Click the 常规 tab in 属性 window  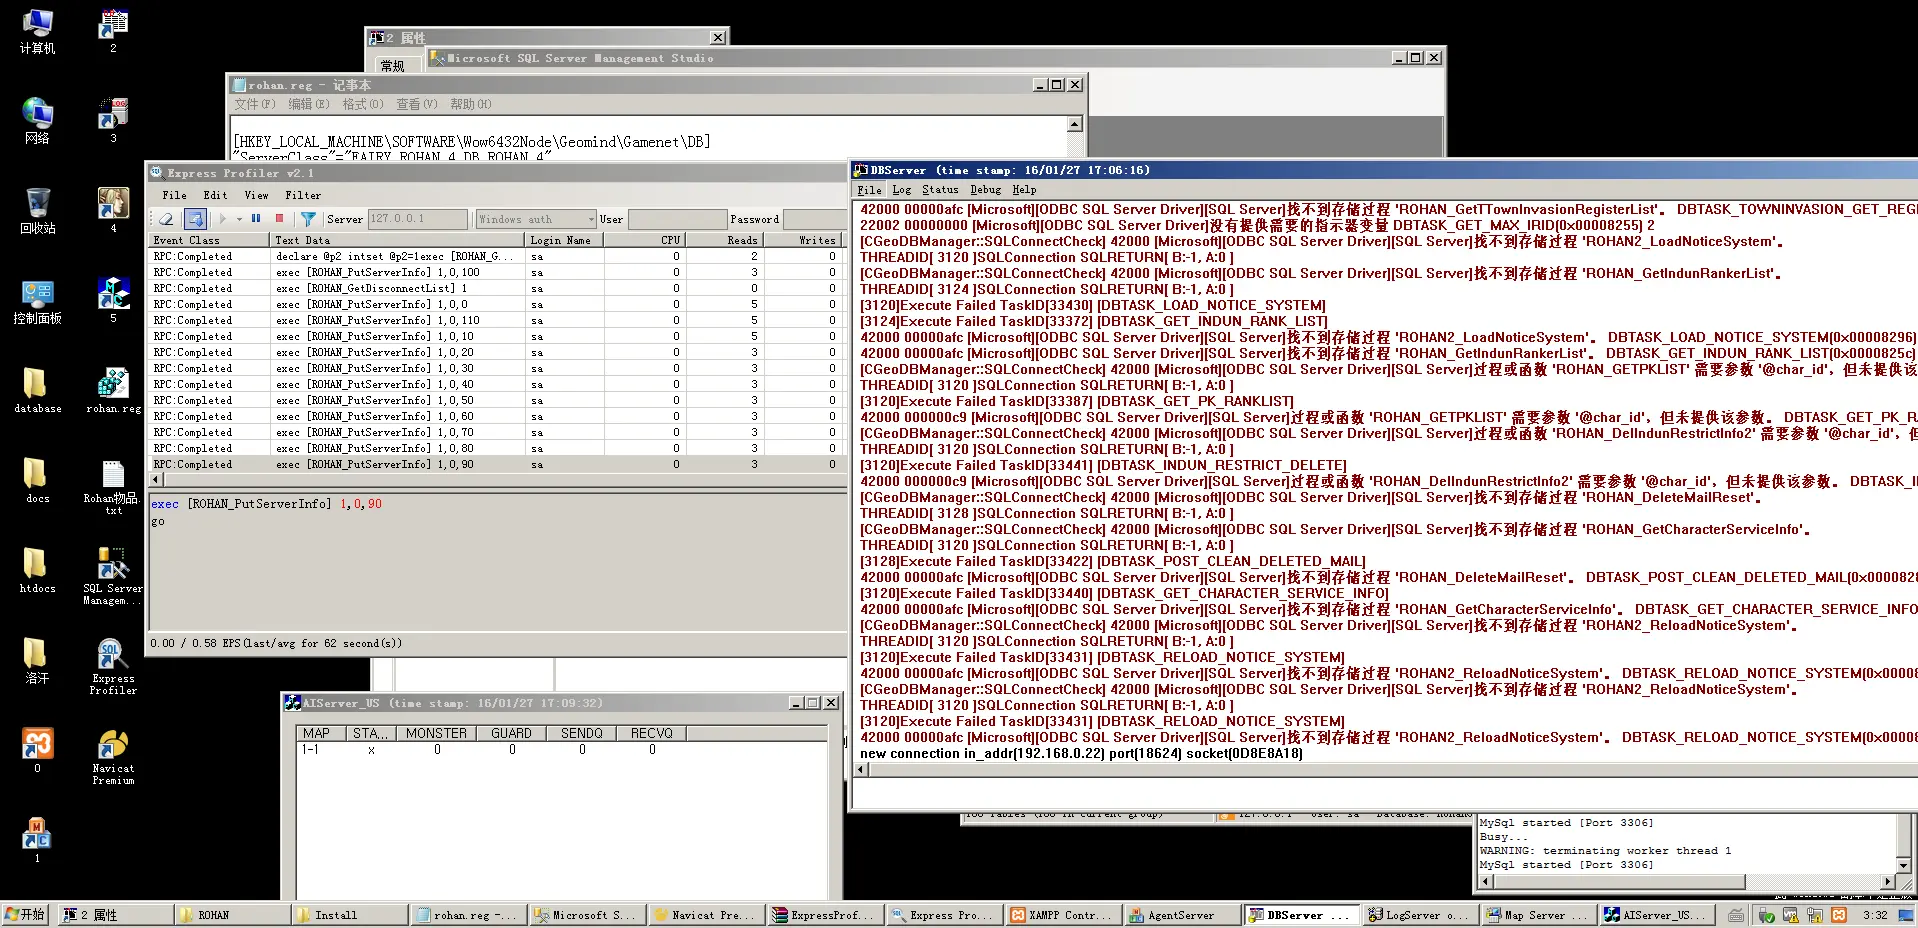[x=392, y=66]
